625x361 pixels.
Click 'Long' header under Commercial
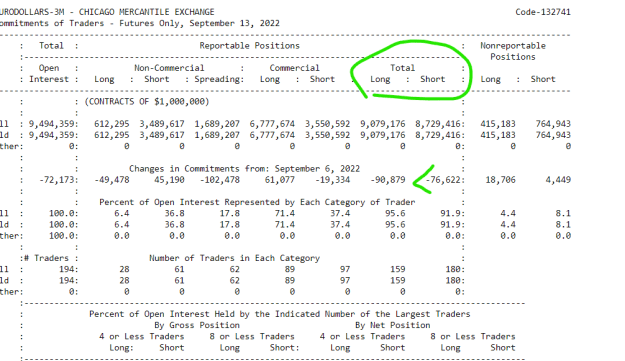pos(270,79)
